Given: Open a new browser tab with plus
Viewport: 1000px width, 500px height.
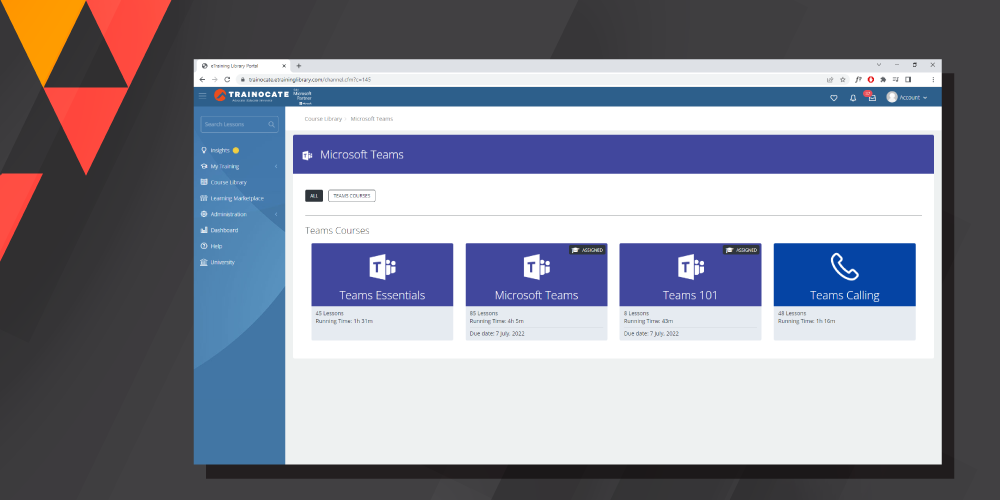Looking at the screenshot, I should [298, 66].
